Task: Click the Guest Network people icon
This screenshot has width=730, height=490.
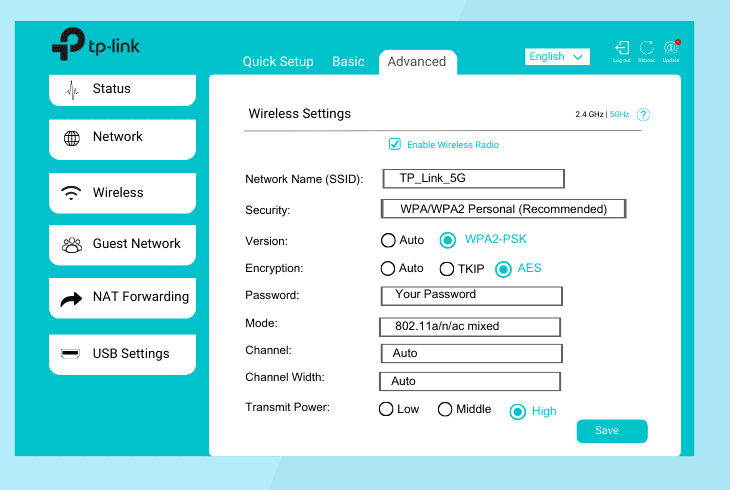Action: point(72,245)
